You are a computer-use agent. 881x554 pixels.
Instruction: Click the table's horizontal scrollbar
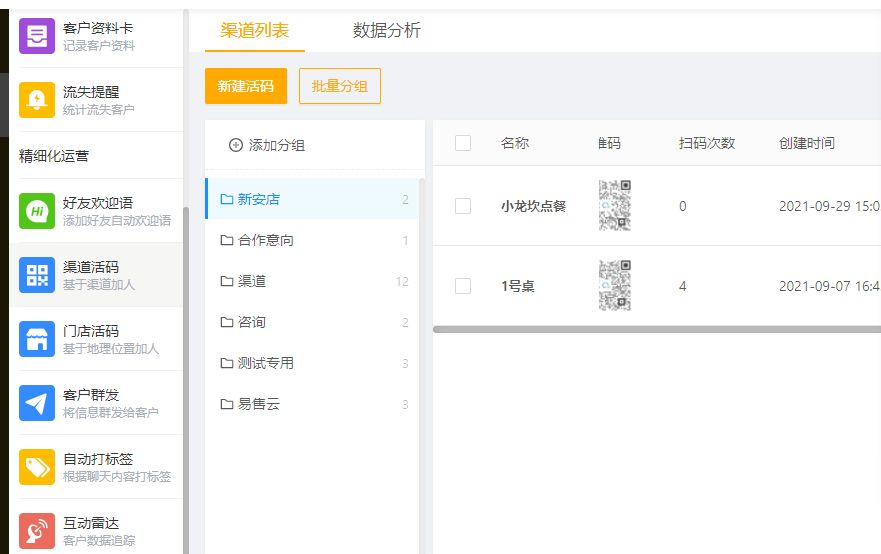pos(657,329)
